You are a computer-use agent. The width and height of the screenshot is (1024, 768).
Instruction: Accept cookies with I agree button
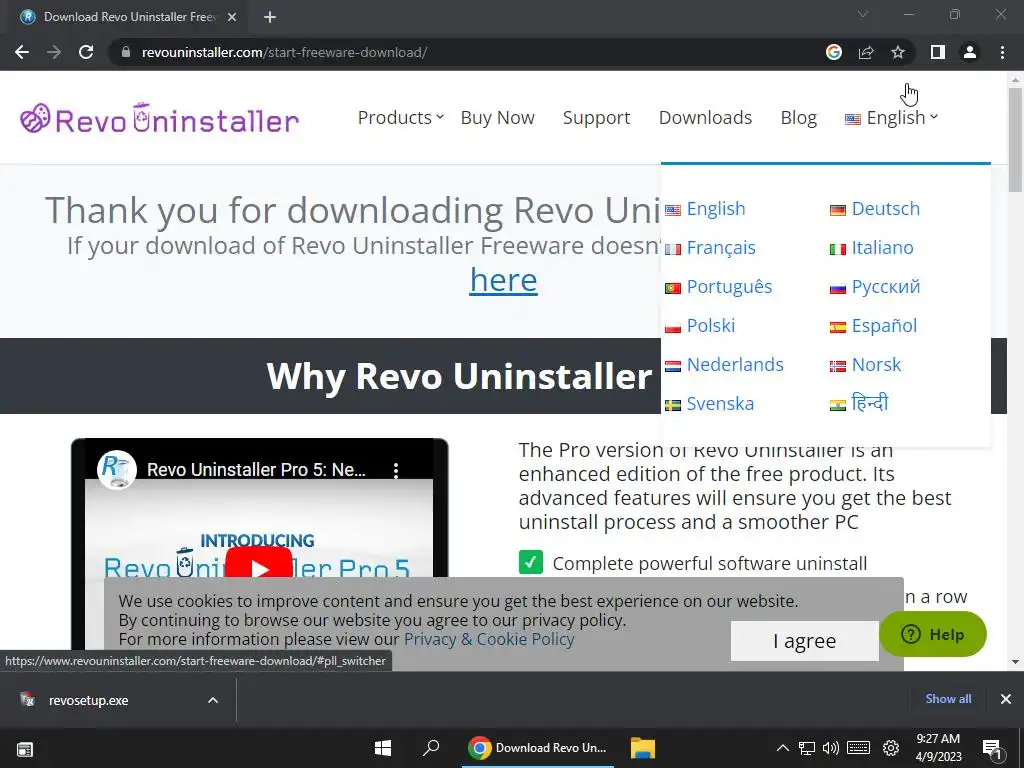[x=805, y=641]
